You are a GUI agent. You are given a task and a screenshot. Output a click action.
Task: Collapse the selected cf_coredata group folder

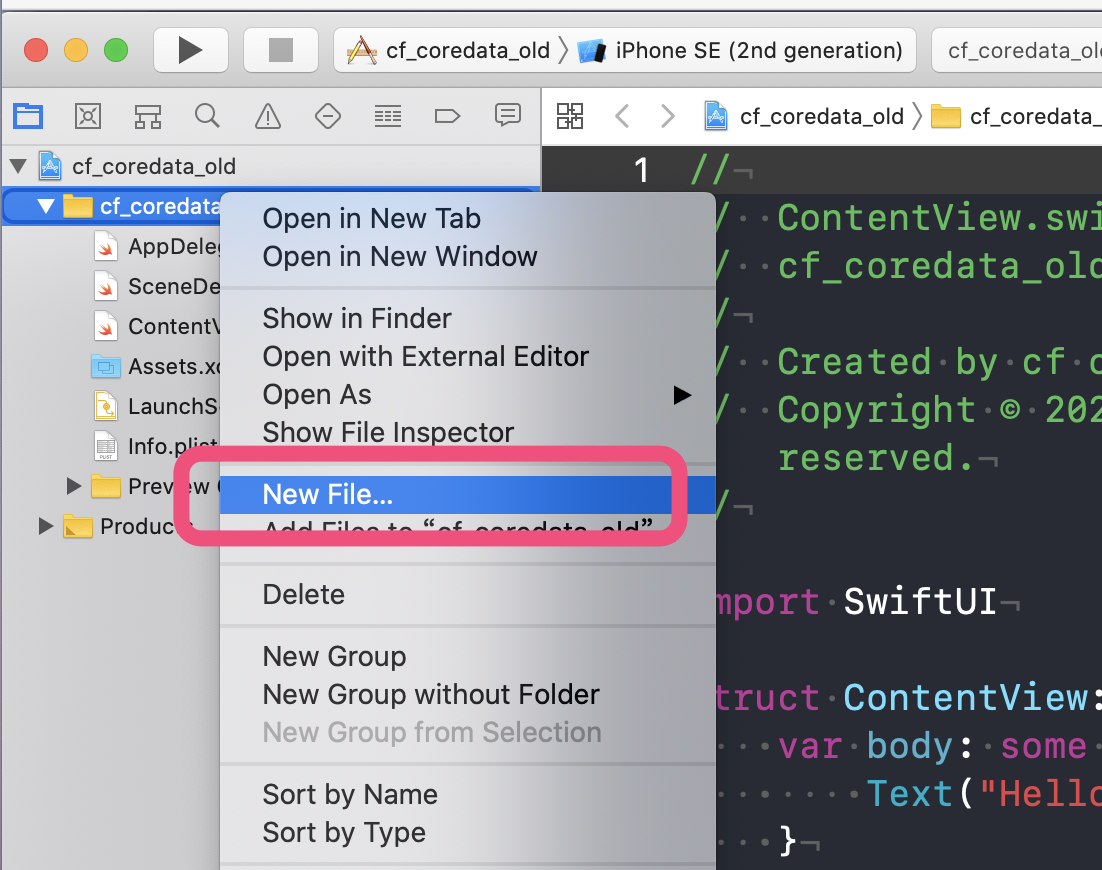(x=46, y=207)
